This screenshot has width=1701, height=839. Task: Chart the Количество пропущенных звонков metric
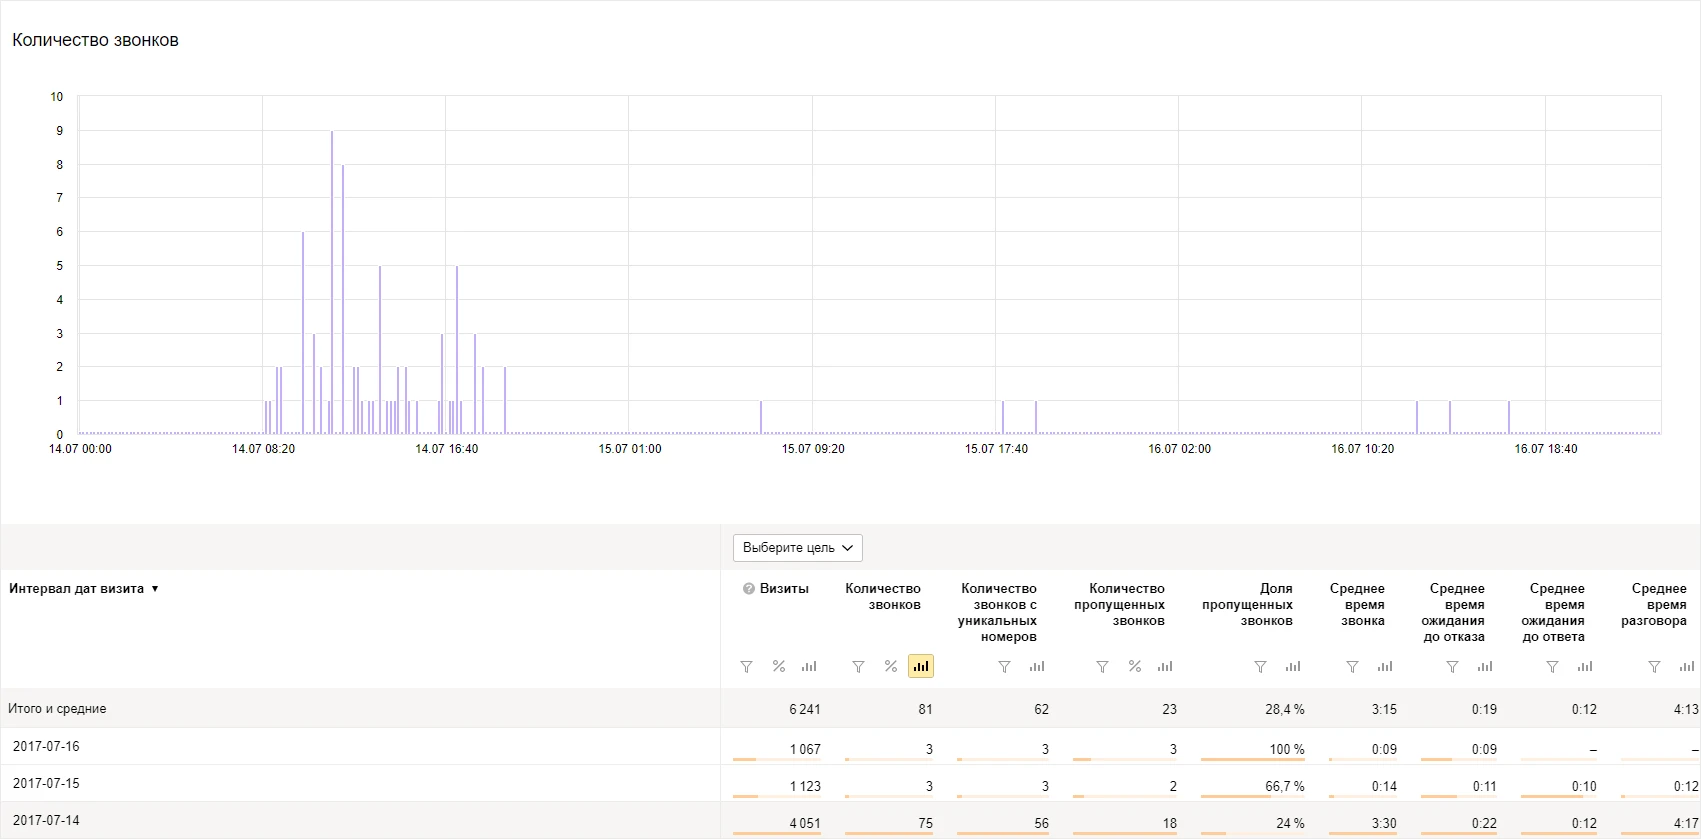click(x=1165, y=666)
